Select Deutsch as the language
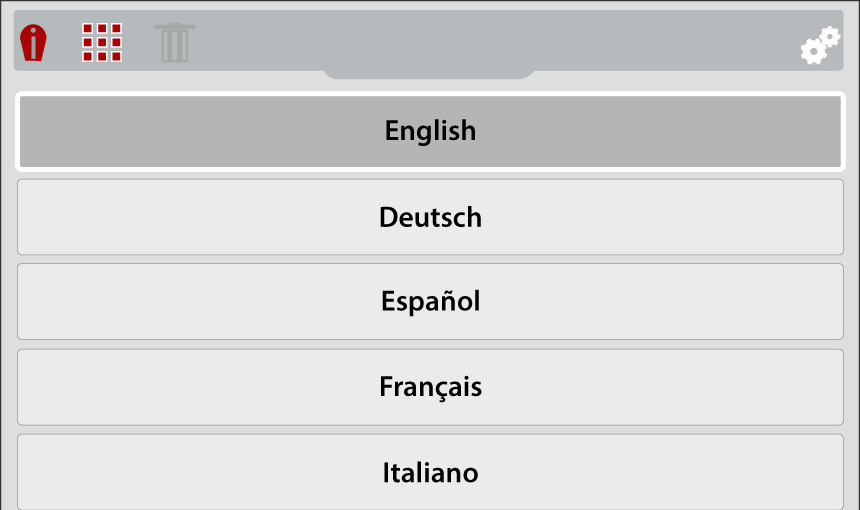The height and width of the screenshot is (510, 860). tap(430, 217)
